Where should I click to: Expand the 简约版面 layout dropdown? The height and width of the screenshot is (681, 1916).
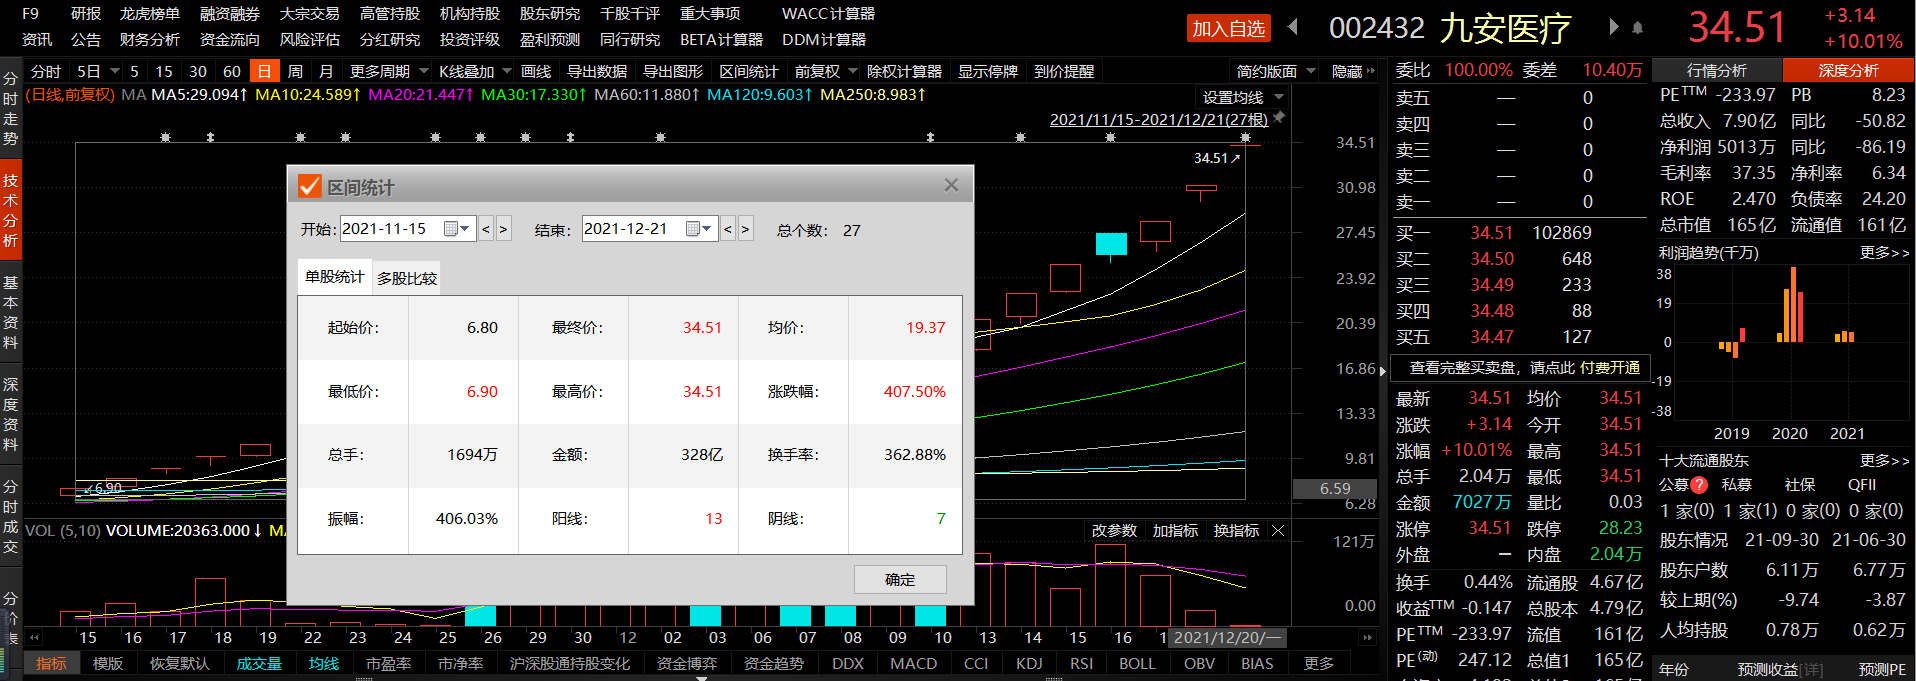pos(1276,72)
